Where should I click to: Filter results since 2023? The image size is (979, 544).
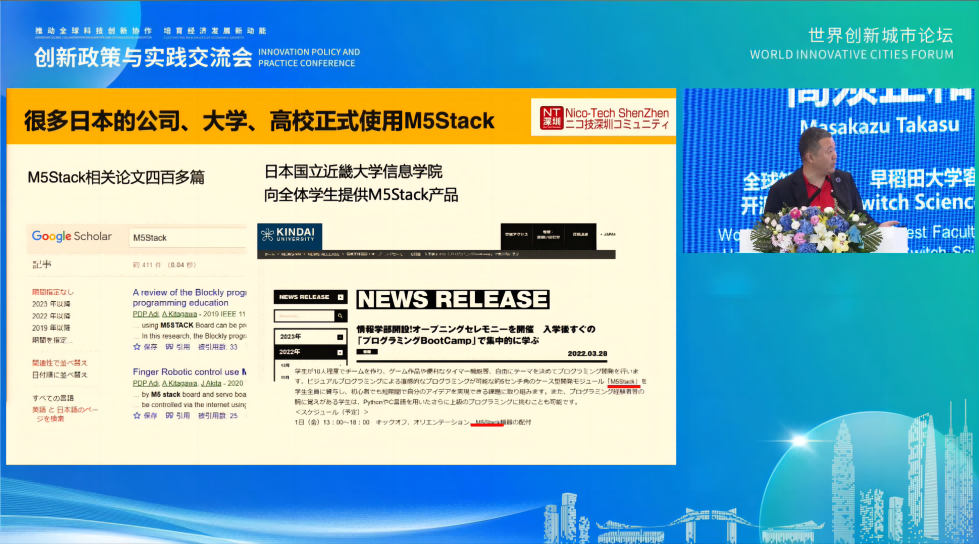pos(51,304)
